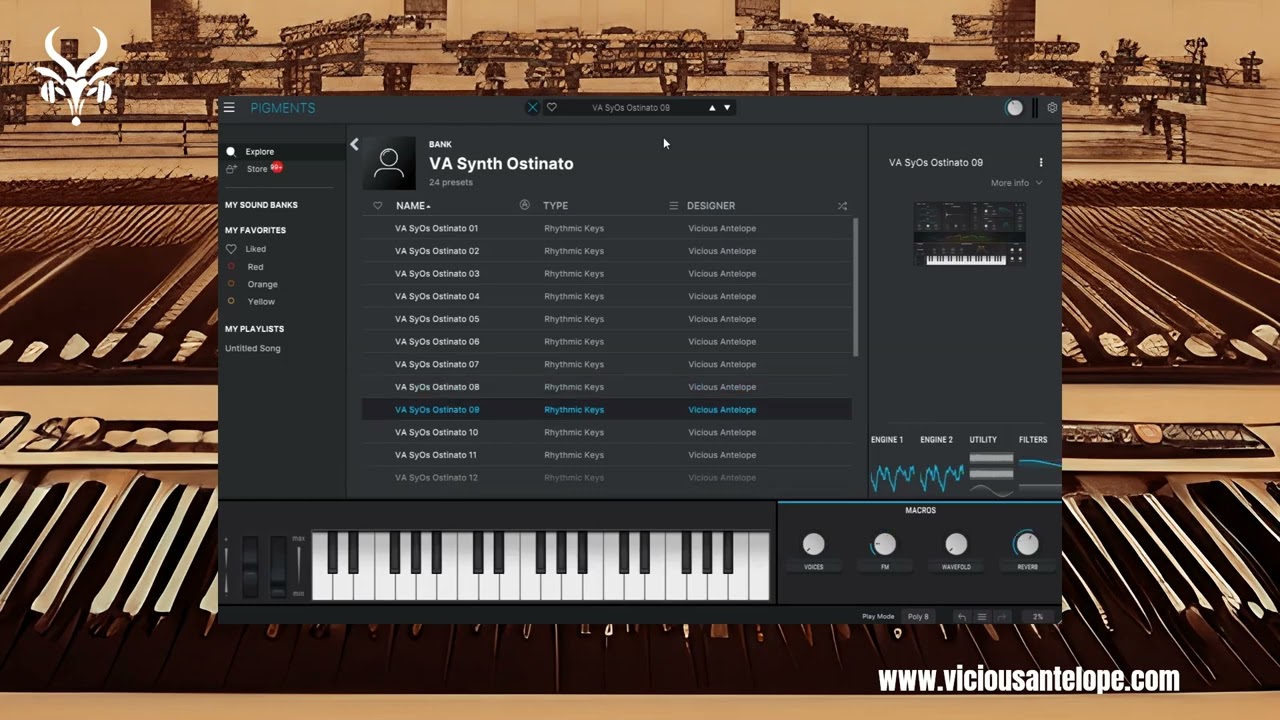Screen dimensions: 1280x720
Task: Open the column options list icon before Designer
Action: pyautogui.click(x=673, y=206)
